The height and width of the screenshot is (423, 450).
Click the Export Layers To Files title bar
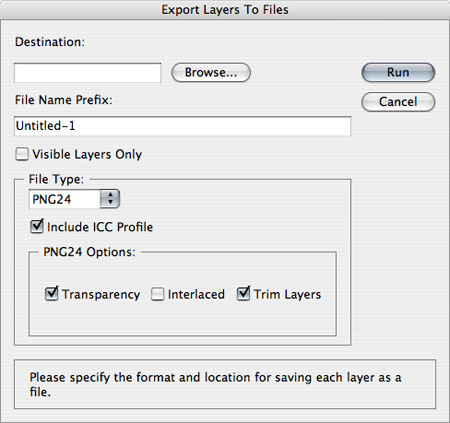(225, 10)
